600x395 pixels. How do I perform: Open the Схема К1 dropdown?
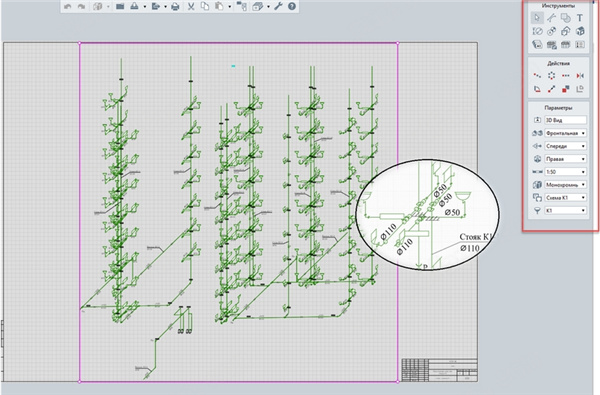pos(566,198)
